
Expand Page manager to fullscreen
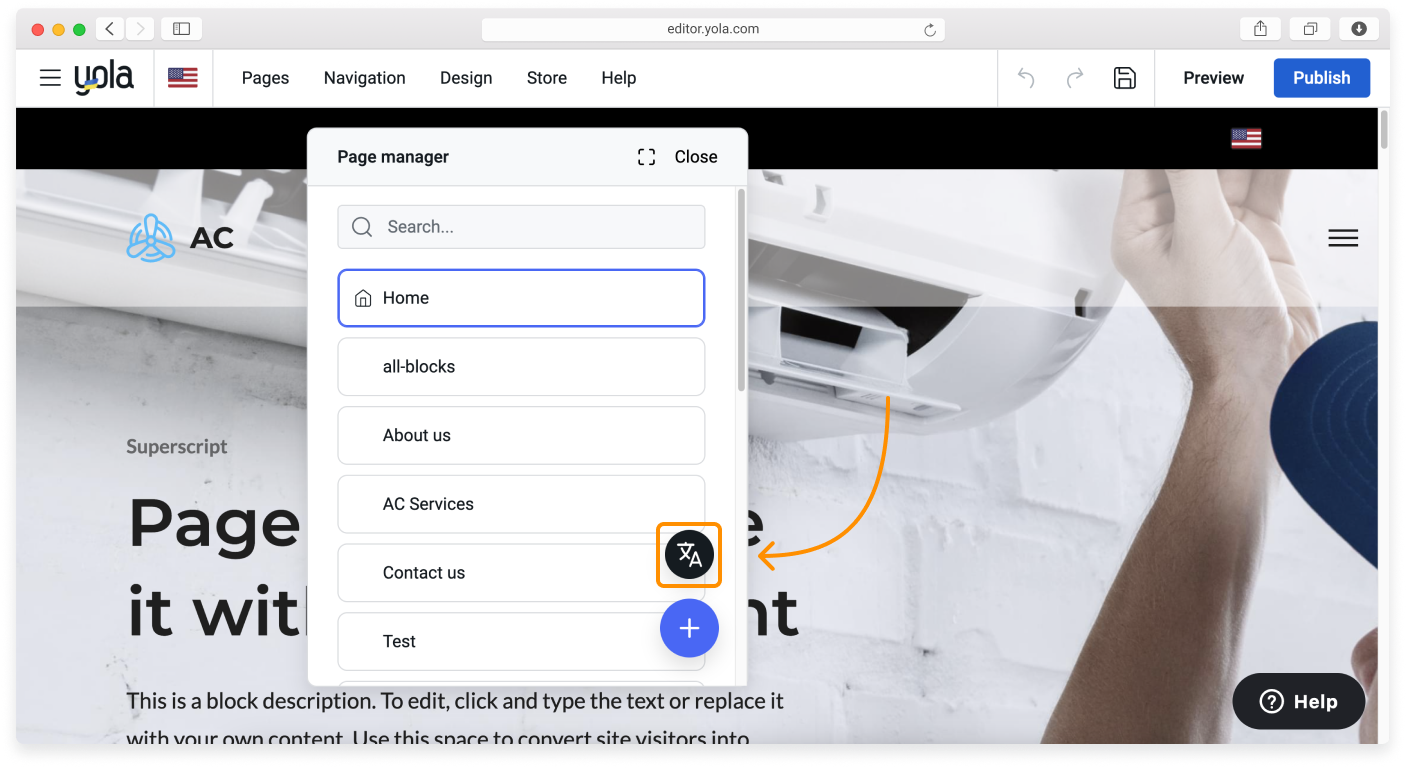[647, 157]
